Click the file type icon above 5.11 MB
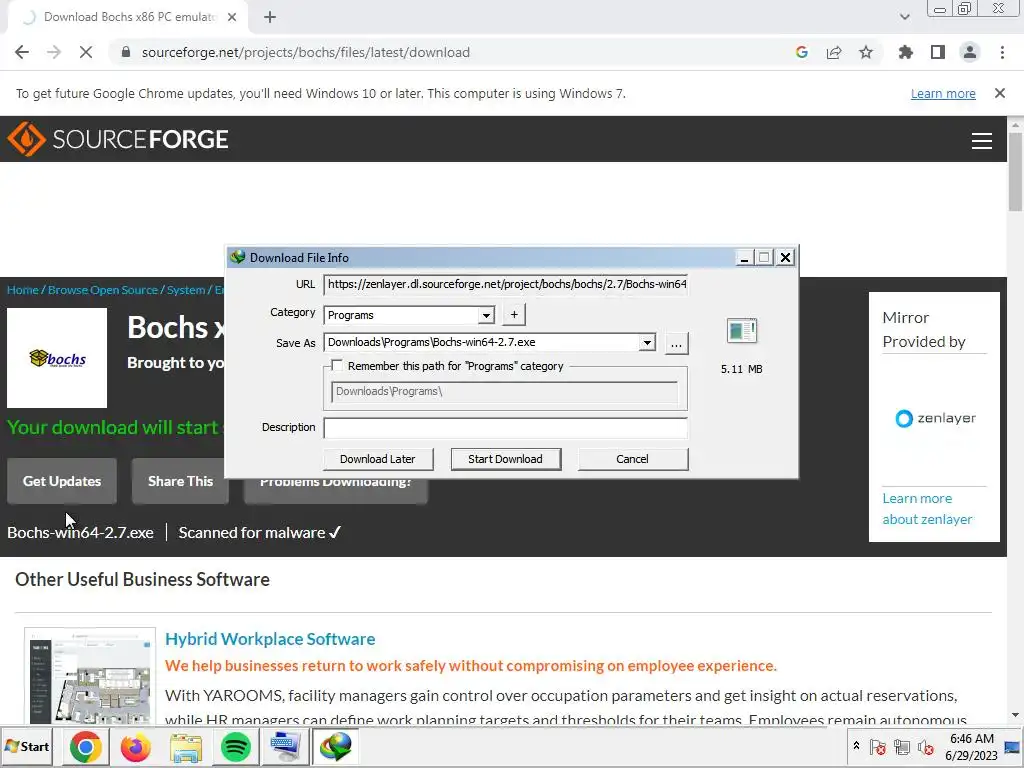Image resolution: width=1024 pixels, height=768 pixels. point(741,330)
